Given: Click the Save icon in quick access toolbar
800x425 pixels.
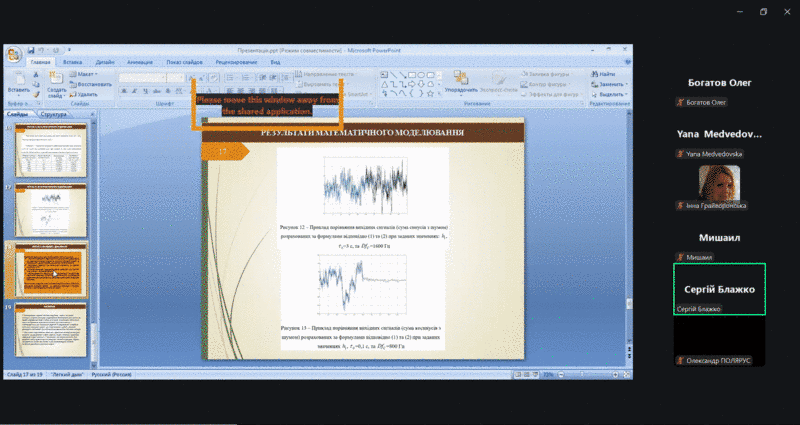Looking at the screenshot, I should [32, 49].
